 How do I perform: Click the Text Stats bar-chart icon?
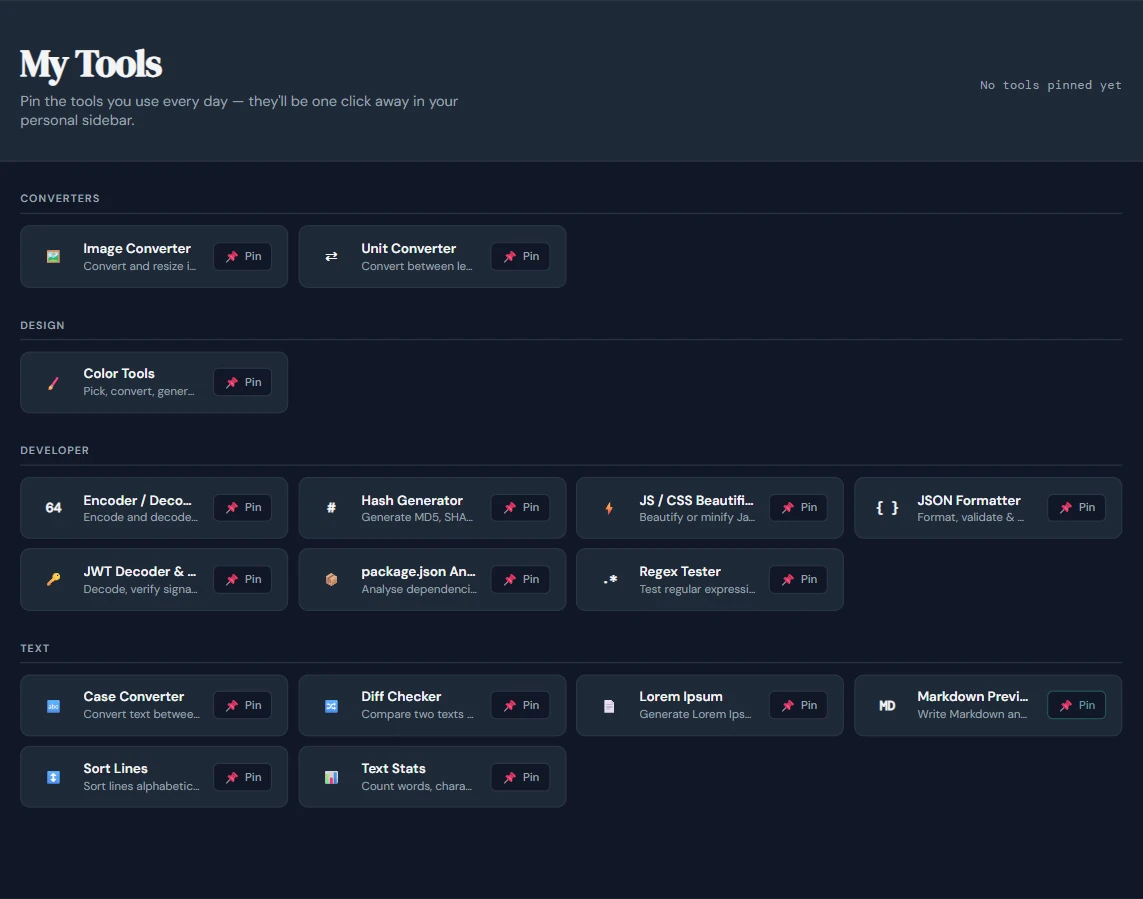click(330, 776)
